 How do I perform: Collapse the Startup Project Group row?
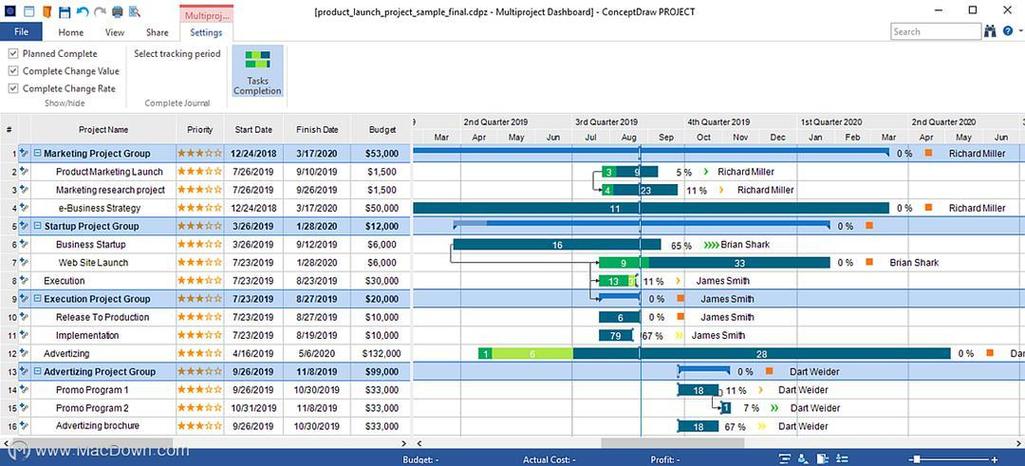37,227
